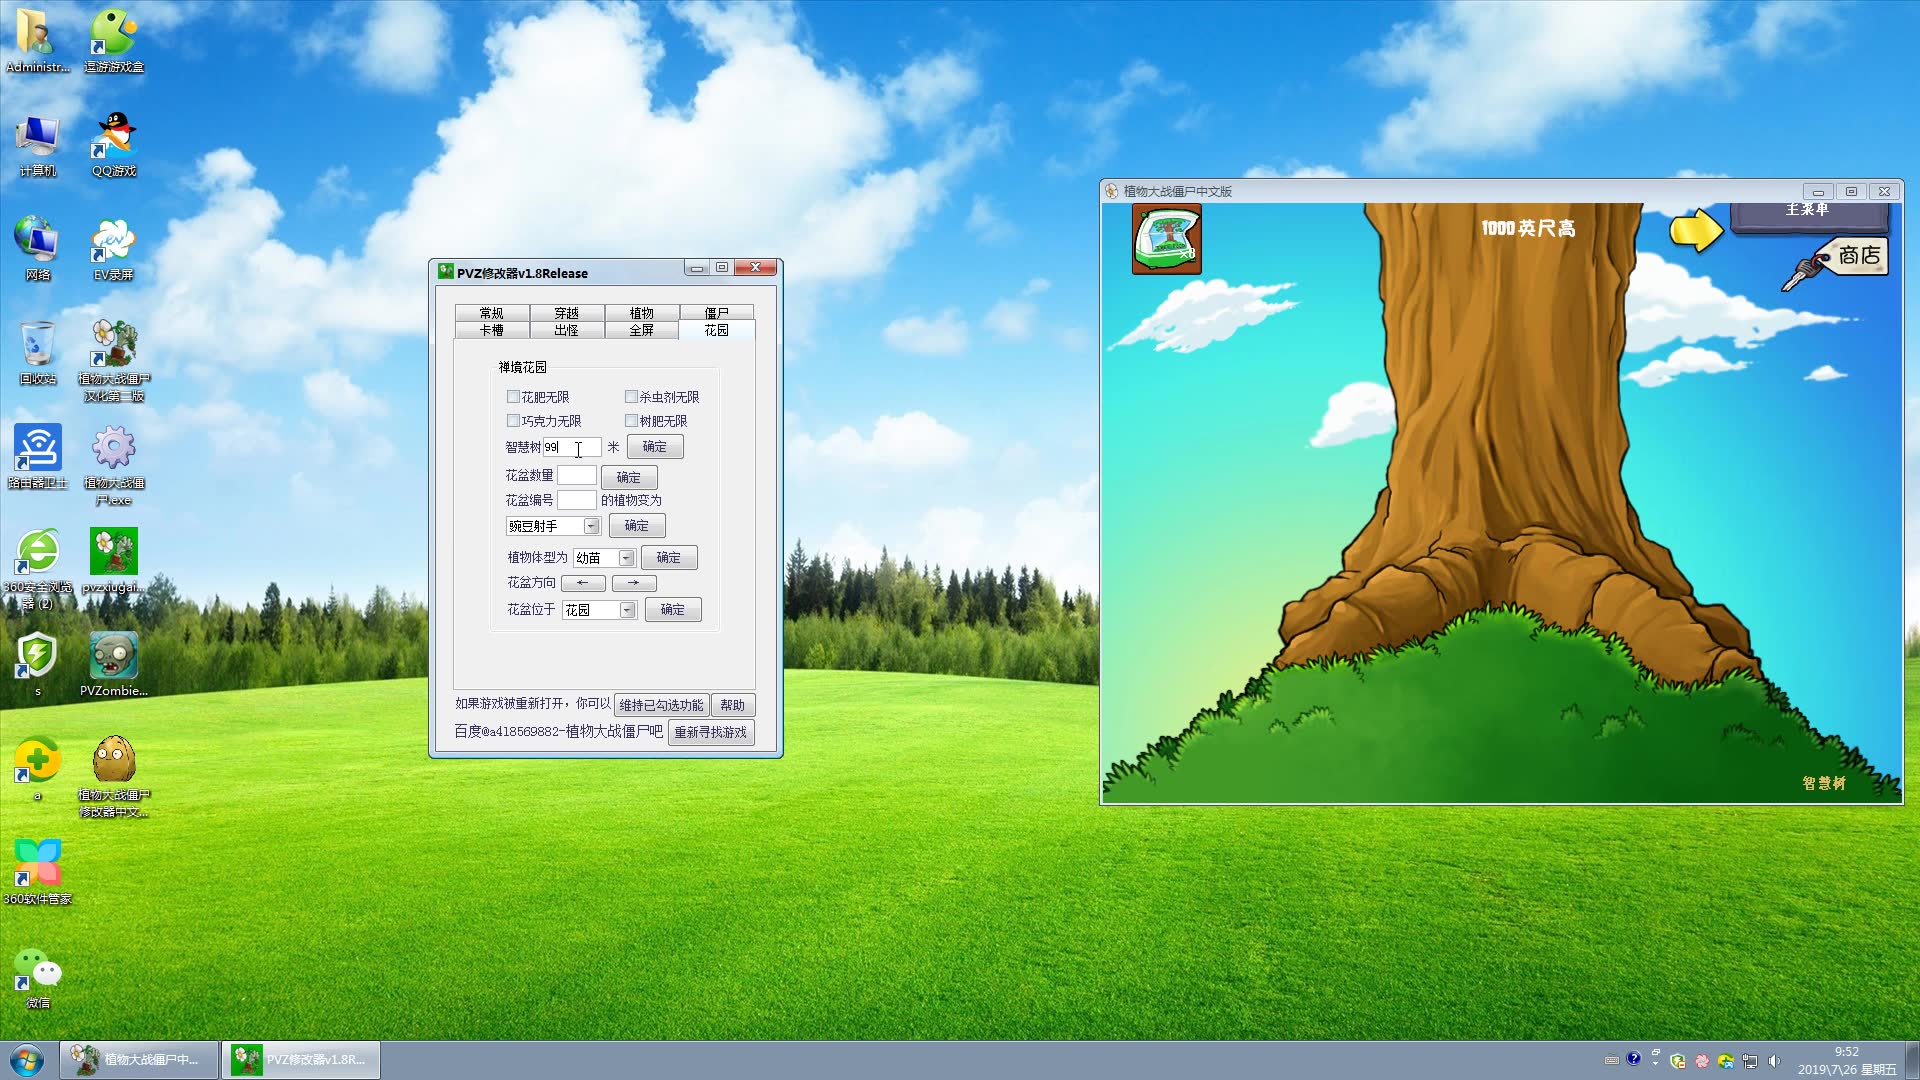
Task: Click the 重新寻找游戏 button
Action: pos(711,733)
